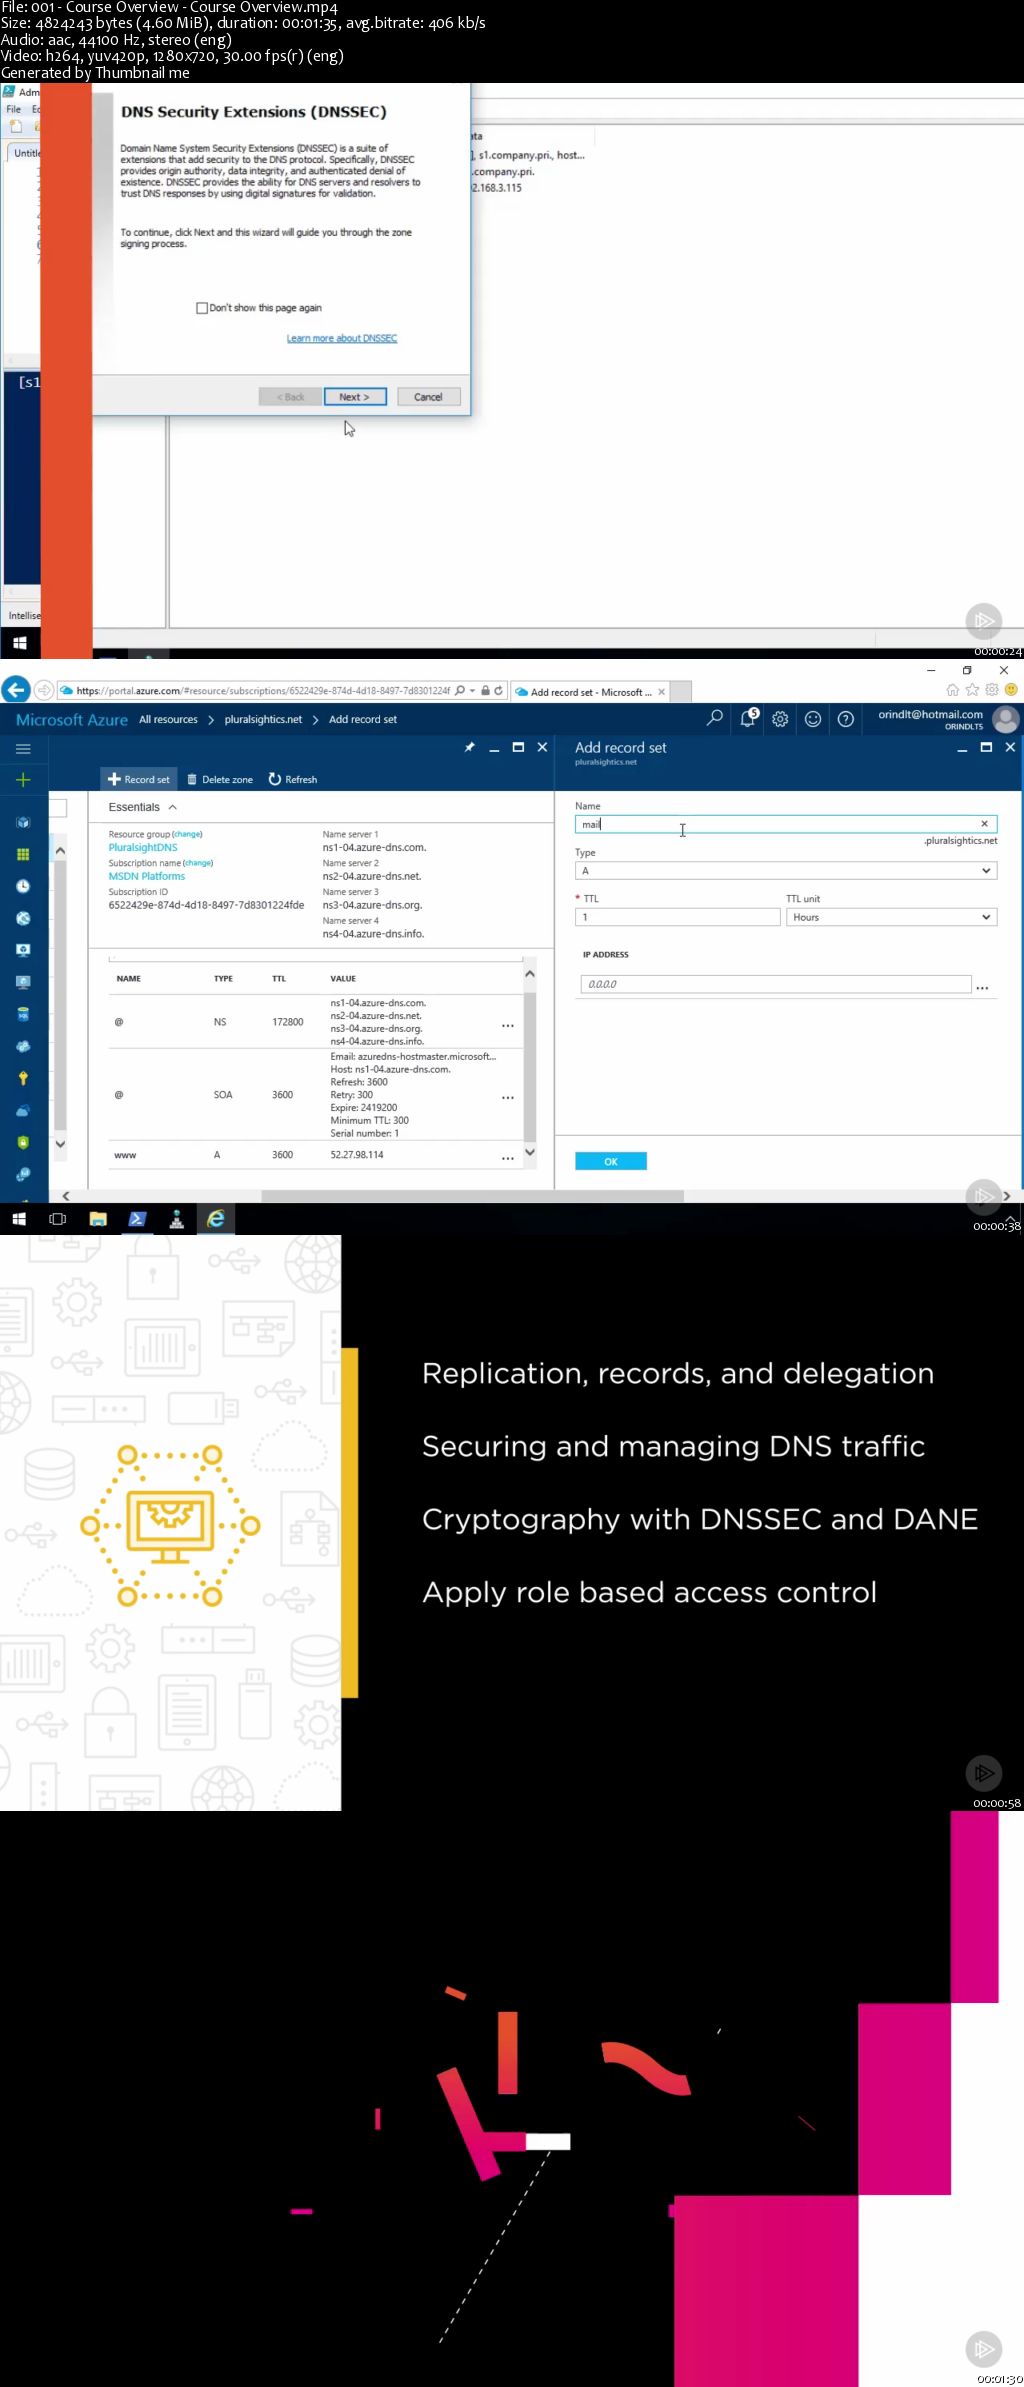This screenshot has width=1024, height=2387.
Task: Click the address bar refresh icon
Action: [498, 690]
